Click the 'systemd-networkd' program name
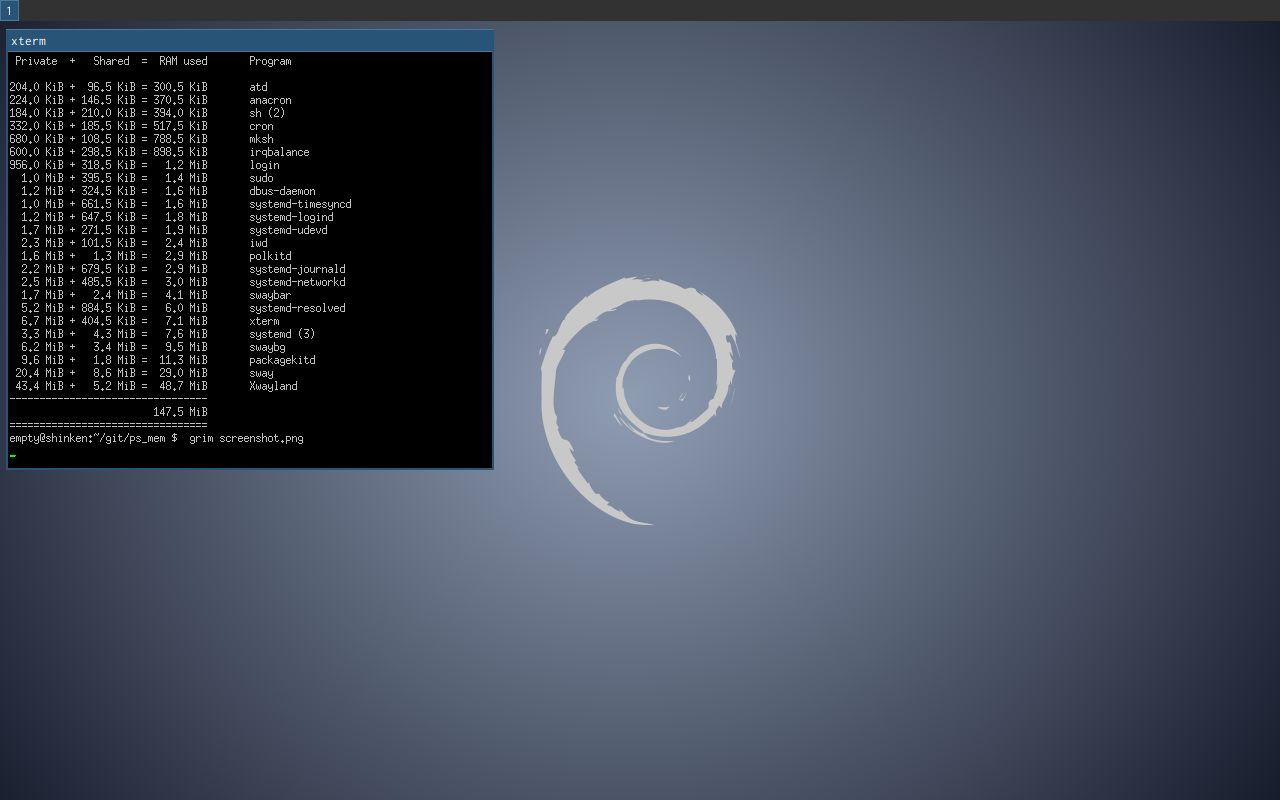This screenshot has height=800, width=1280. point(297,282)
